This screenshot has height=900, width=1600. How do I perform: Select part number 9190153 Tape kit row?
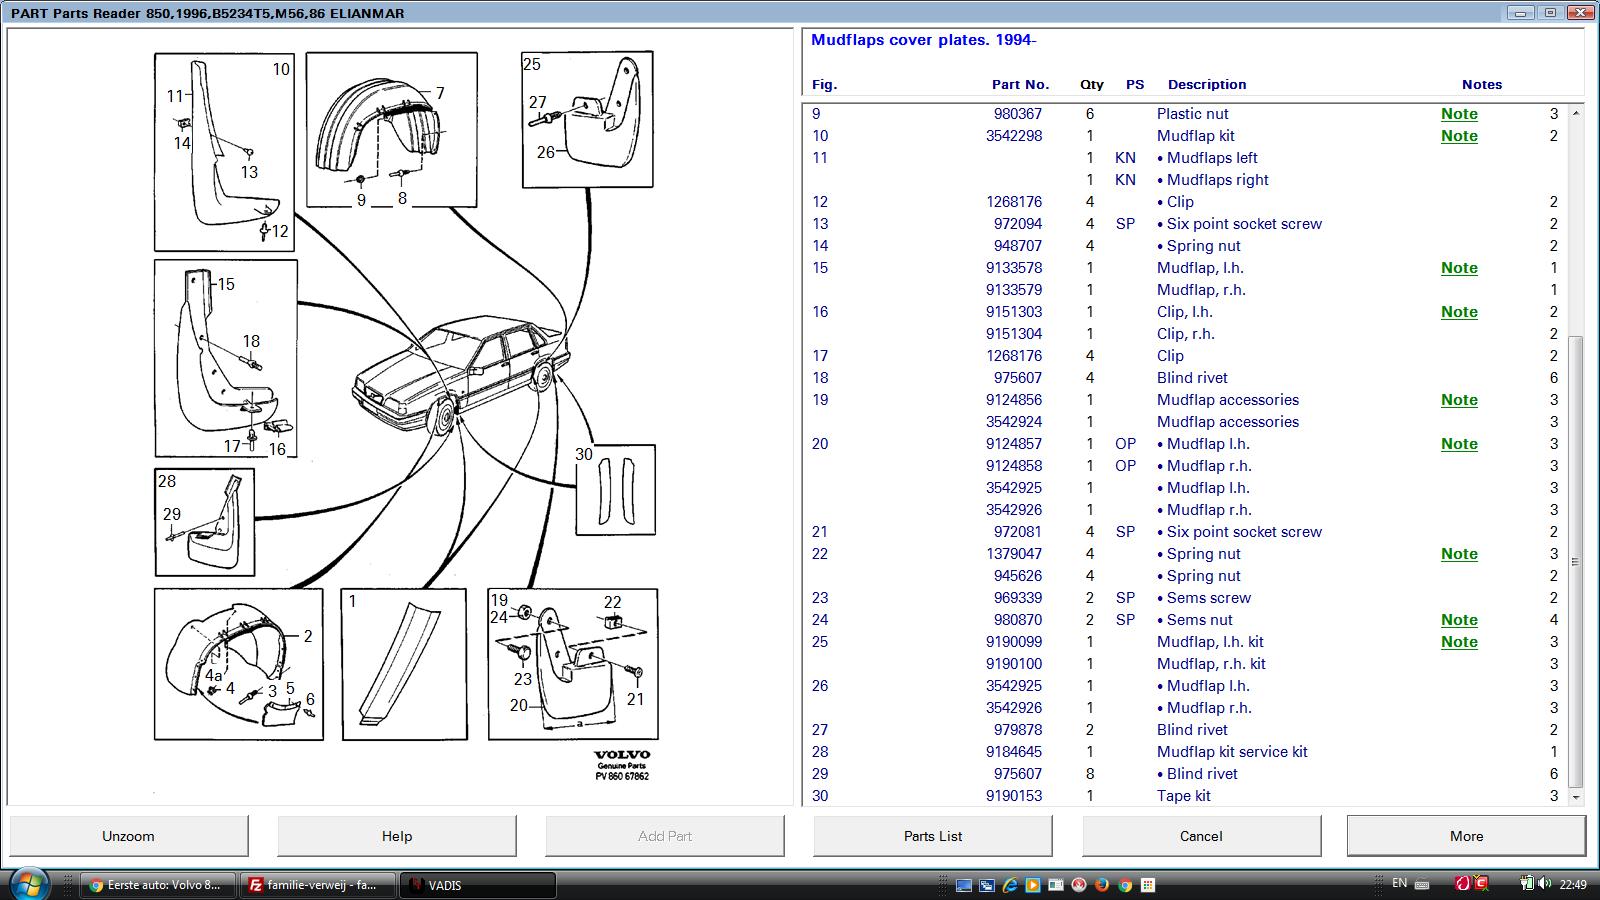(1013, 796)
